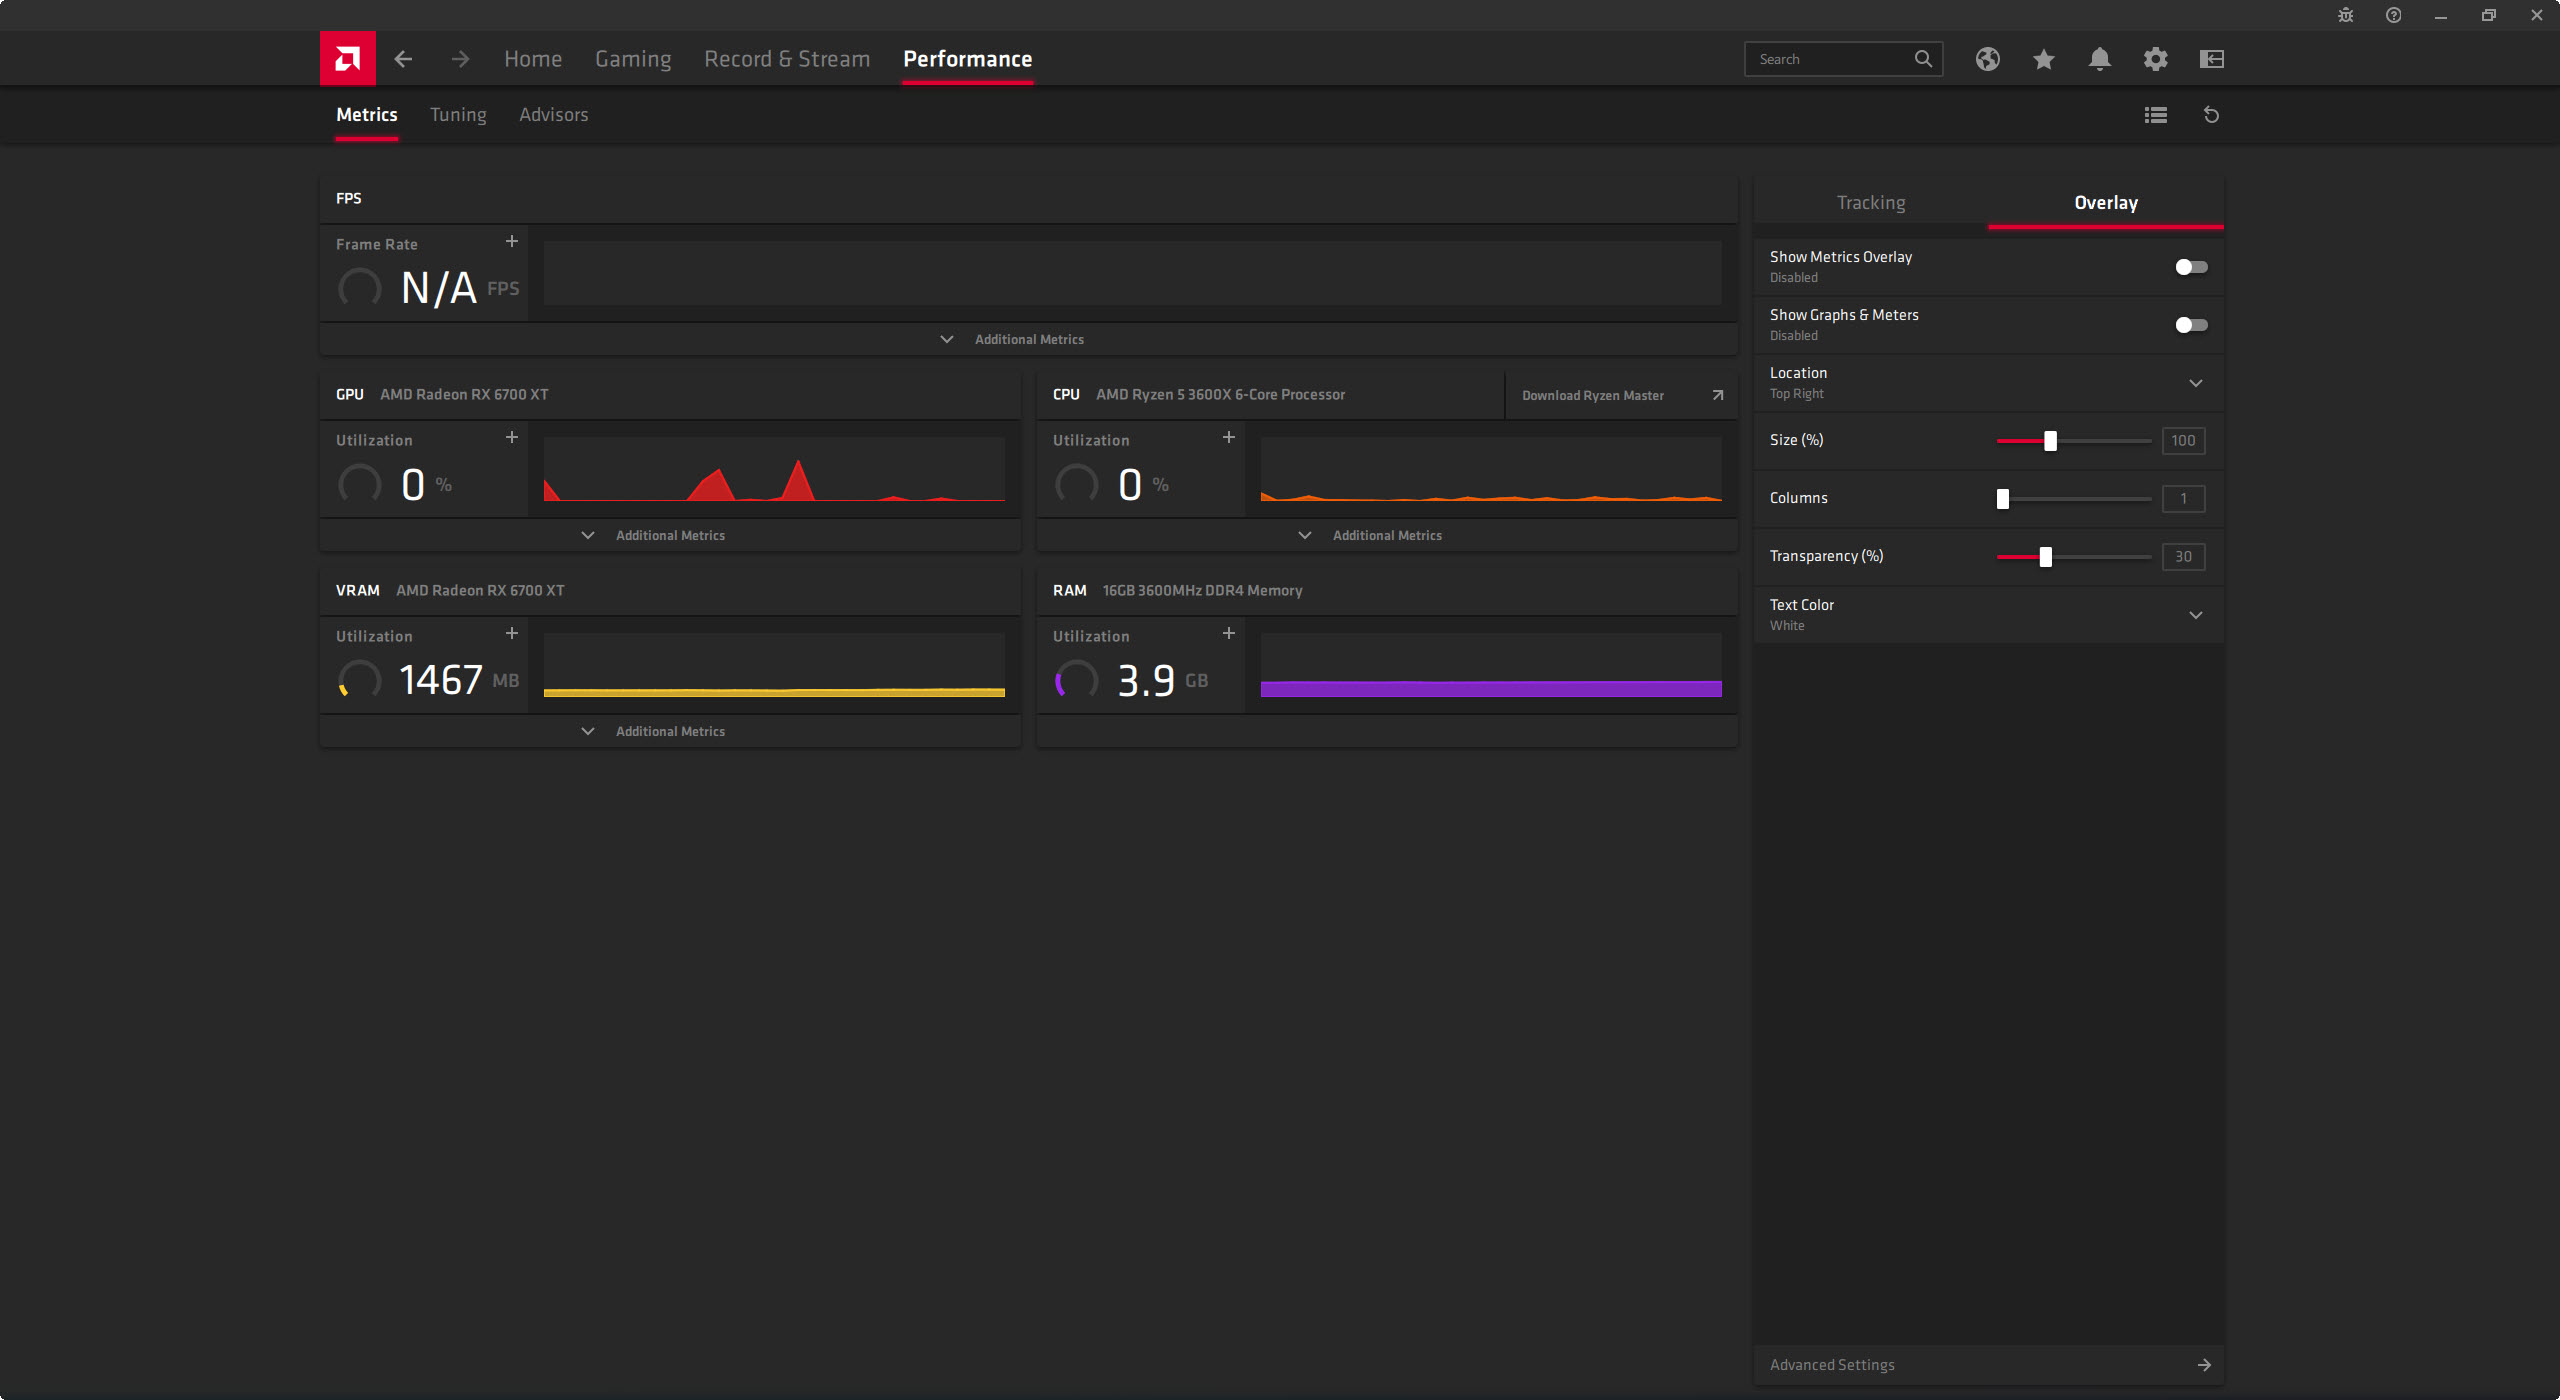Toggle the sidebar panel icon
Viewport: 2560px width, 1400px height.
click(2211, 59)
